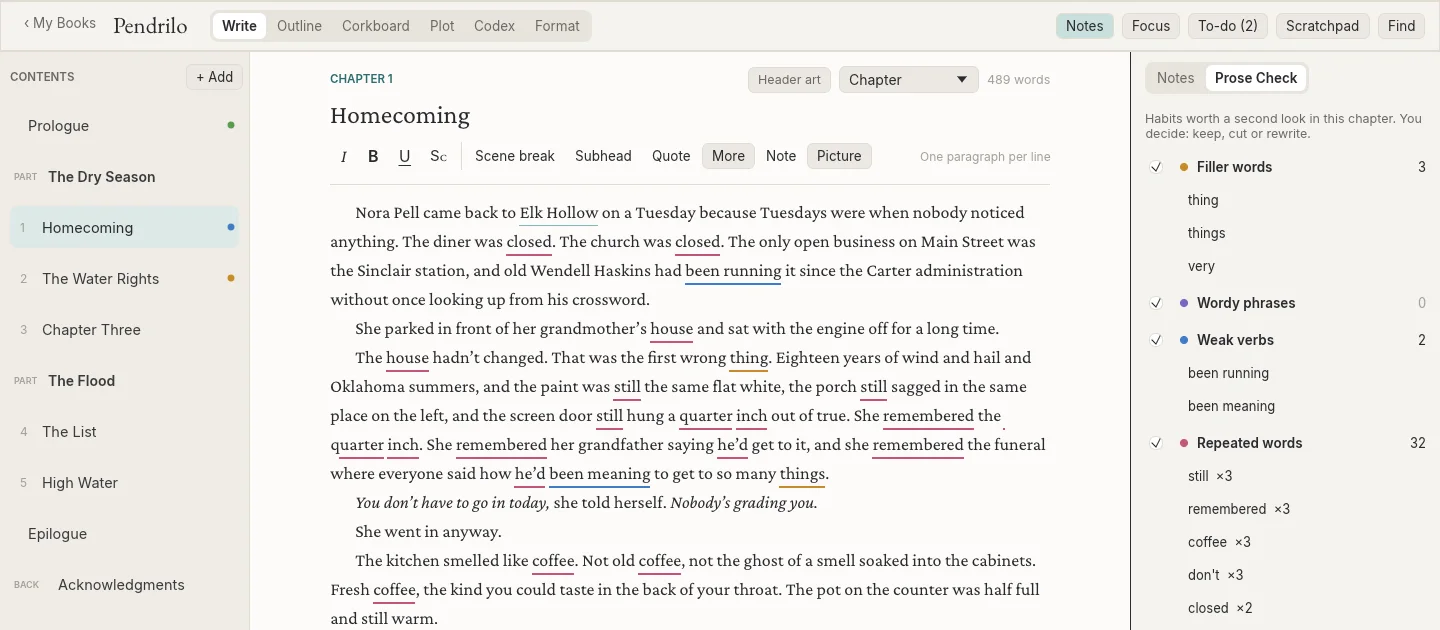Open the Chapter type dropdown
This screenshot has width=1440, height=630.
908,80
